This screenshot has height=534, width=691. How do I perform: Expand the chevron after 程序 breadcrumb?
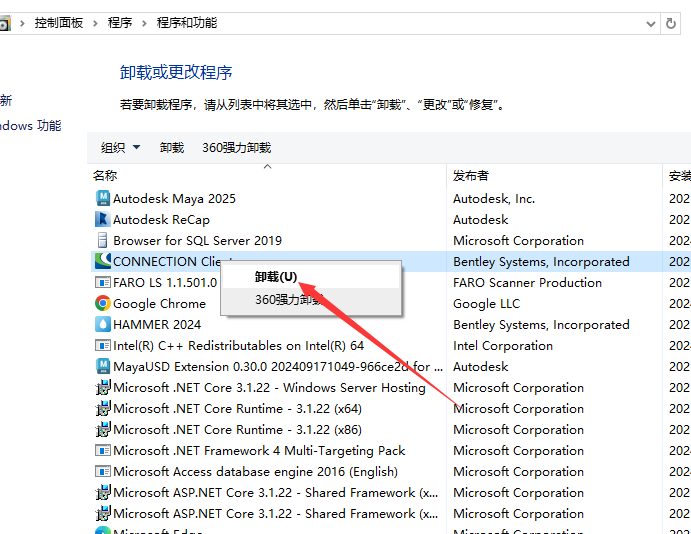(x=144, y=23)
